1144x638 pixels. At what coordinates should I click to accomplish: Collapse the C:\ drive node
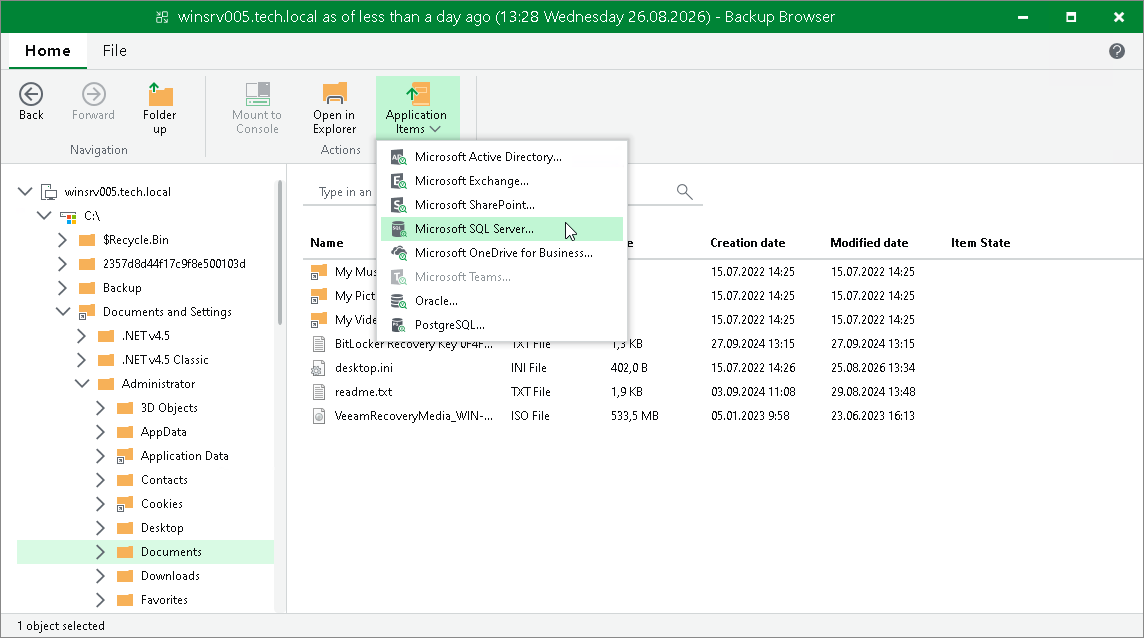45,216
